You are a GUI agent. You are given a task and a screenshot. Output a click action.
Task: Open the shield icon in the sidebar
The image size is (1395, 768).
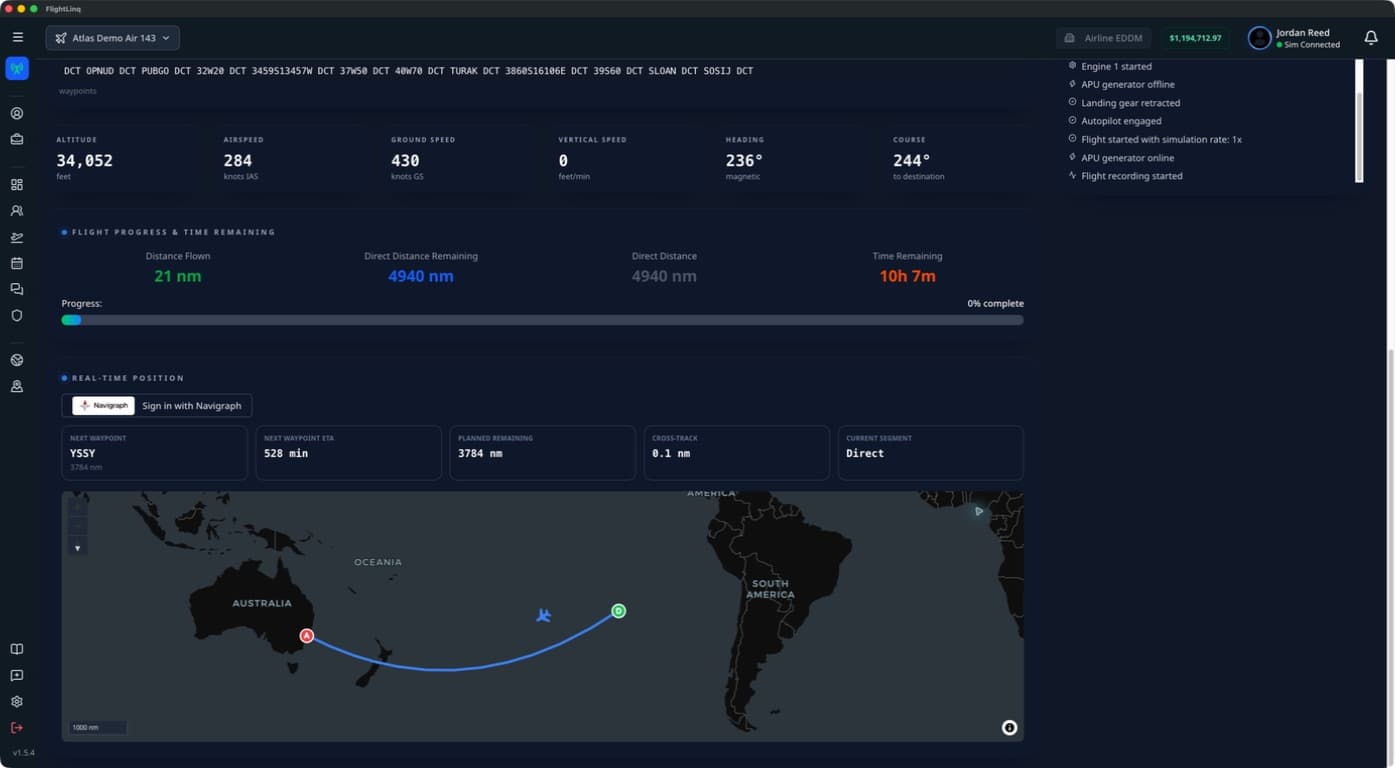click(x=17, y=315)
